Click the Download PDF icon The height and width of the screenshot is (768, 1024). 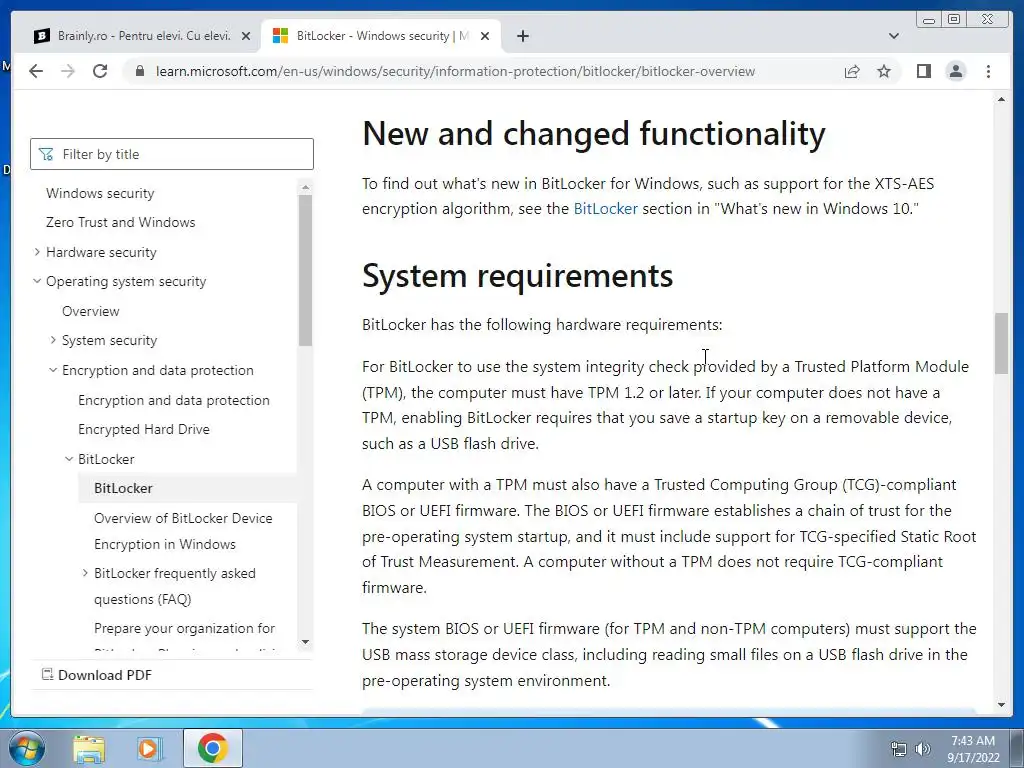47,674
